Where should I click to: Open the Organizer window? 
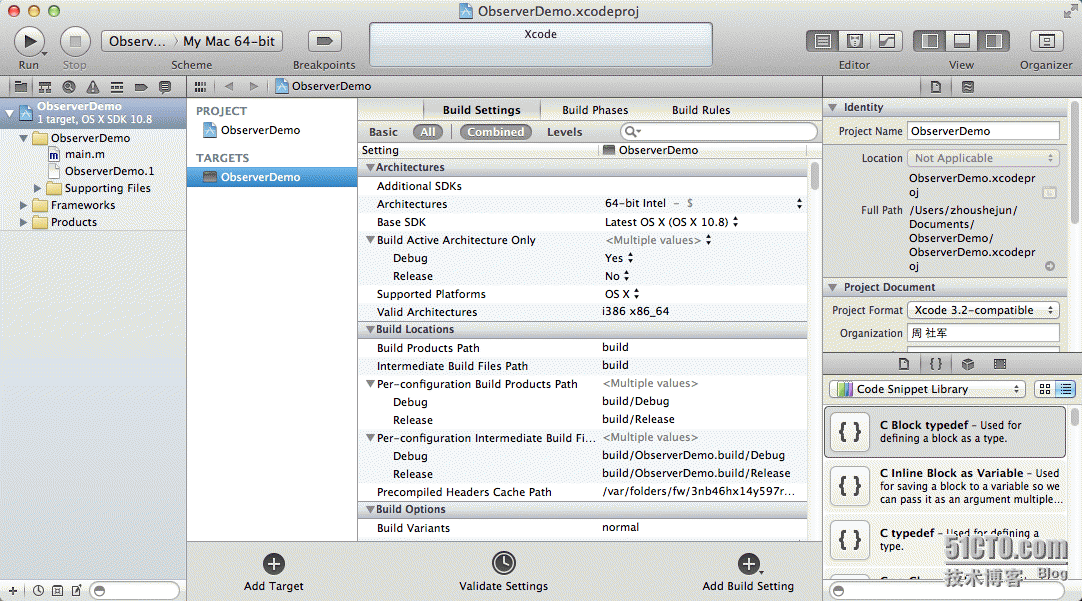pyautogui.click(x=1046, y=41)
